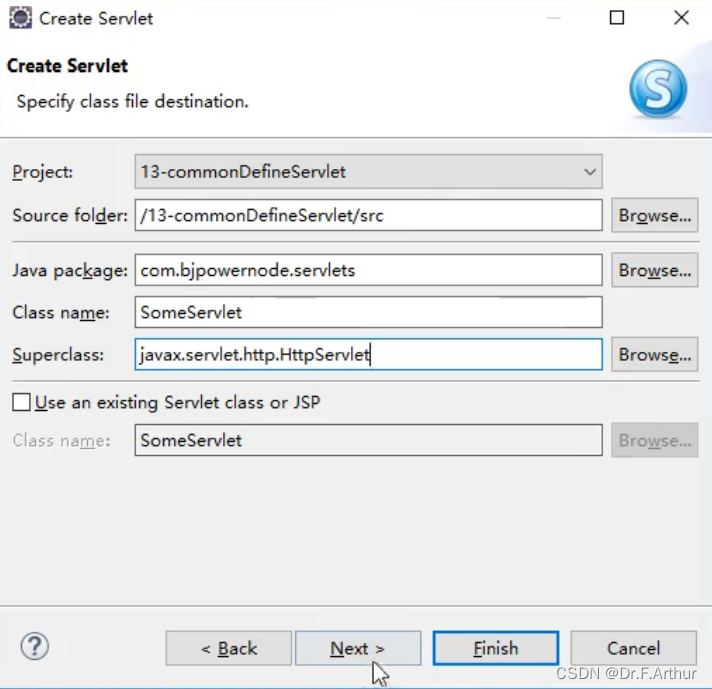Browse for the Superclass
The image size is (712, 689).
654,354
